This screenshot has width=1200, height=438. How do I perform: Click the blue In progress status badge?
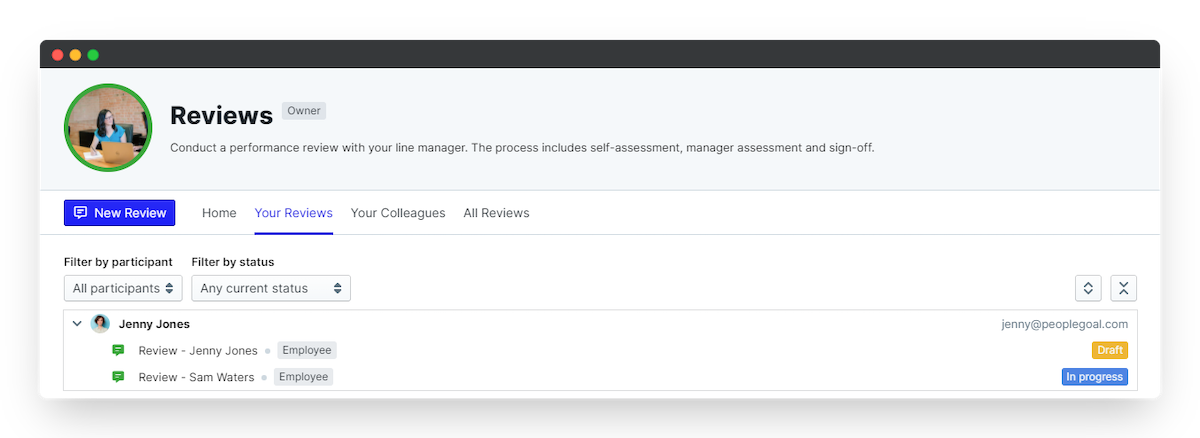pyautogui.click(x=1095, y=377)
